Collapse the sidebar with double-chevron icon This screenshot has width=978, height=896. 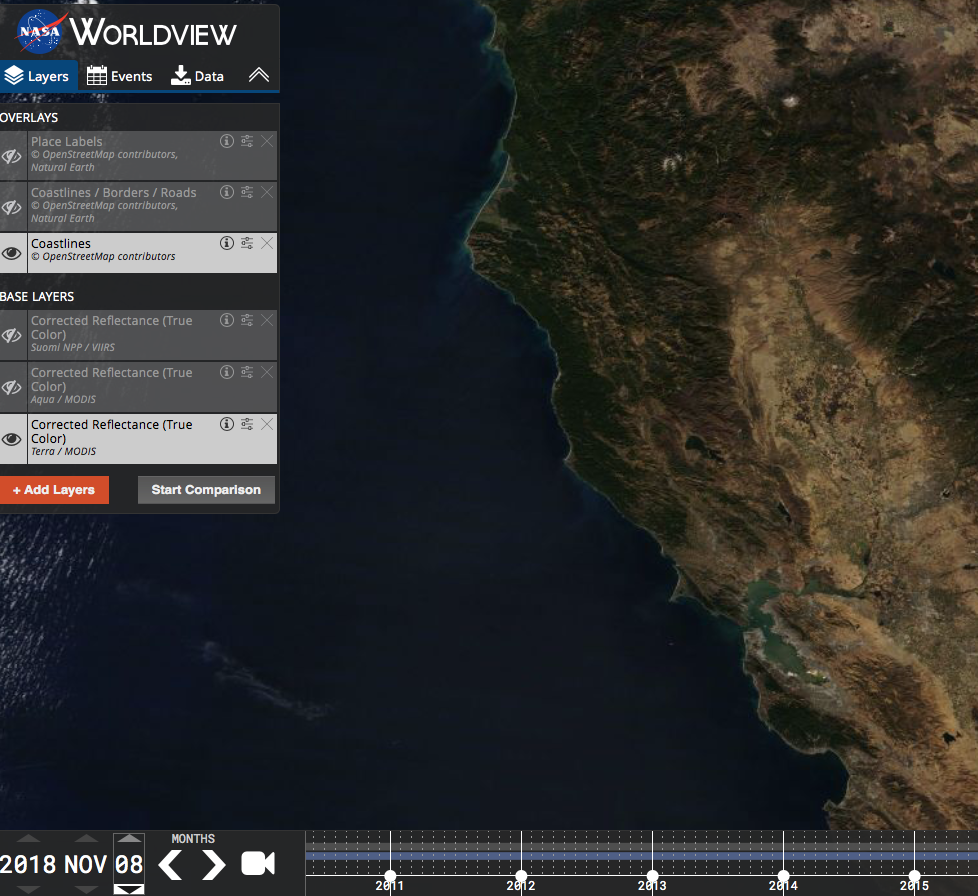click(259, 75)
